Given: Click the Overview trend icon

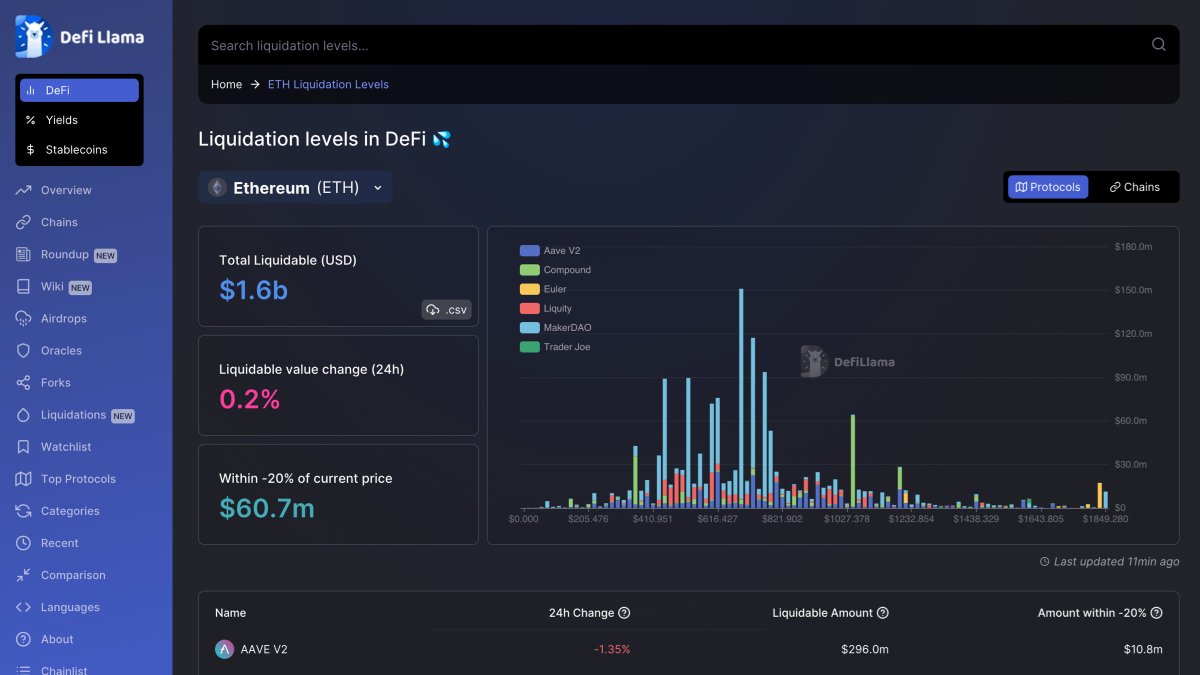Looking at the screenshot, I should [x=23, y=190].
